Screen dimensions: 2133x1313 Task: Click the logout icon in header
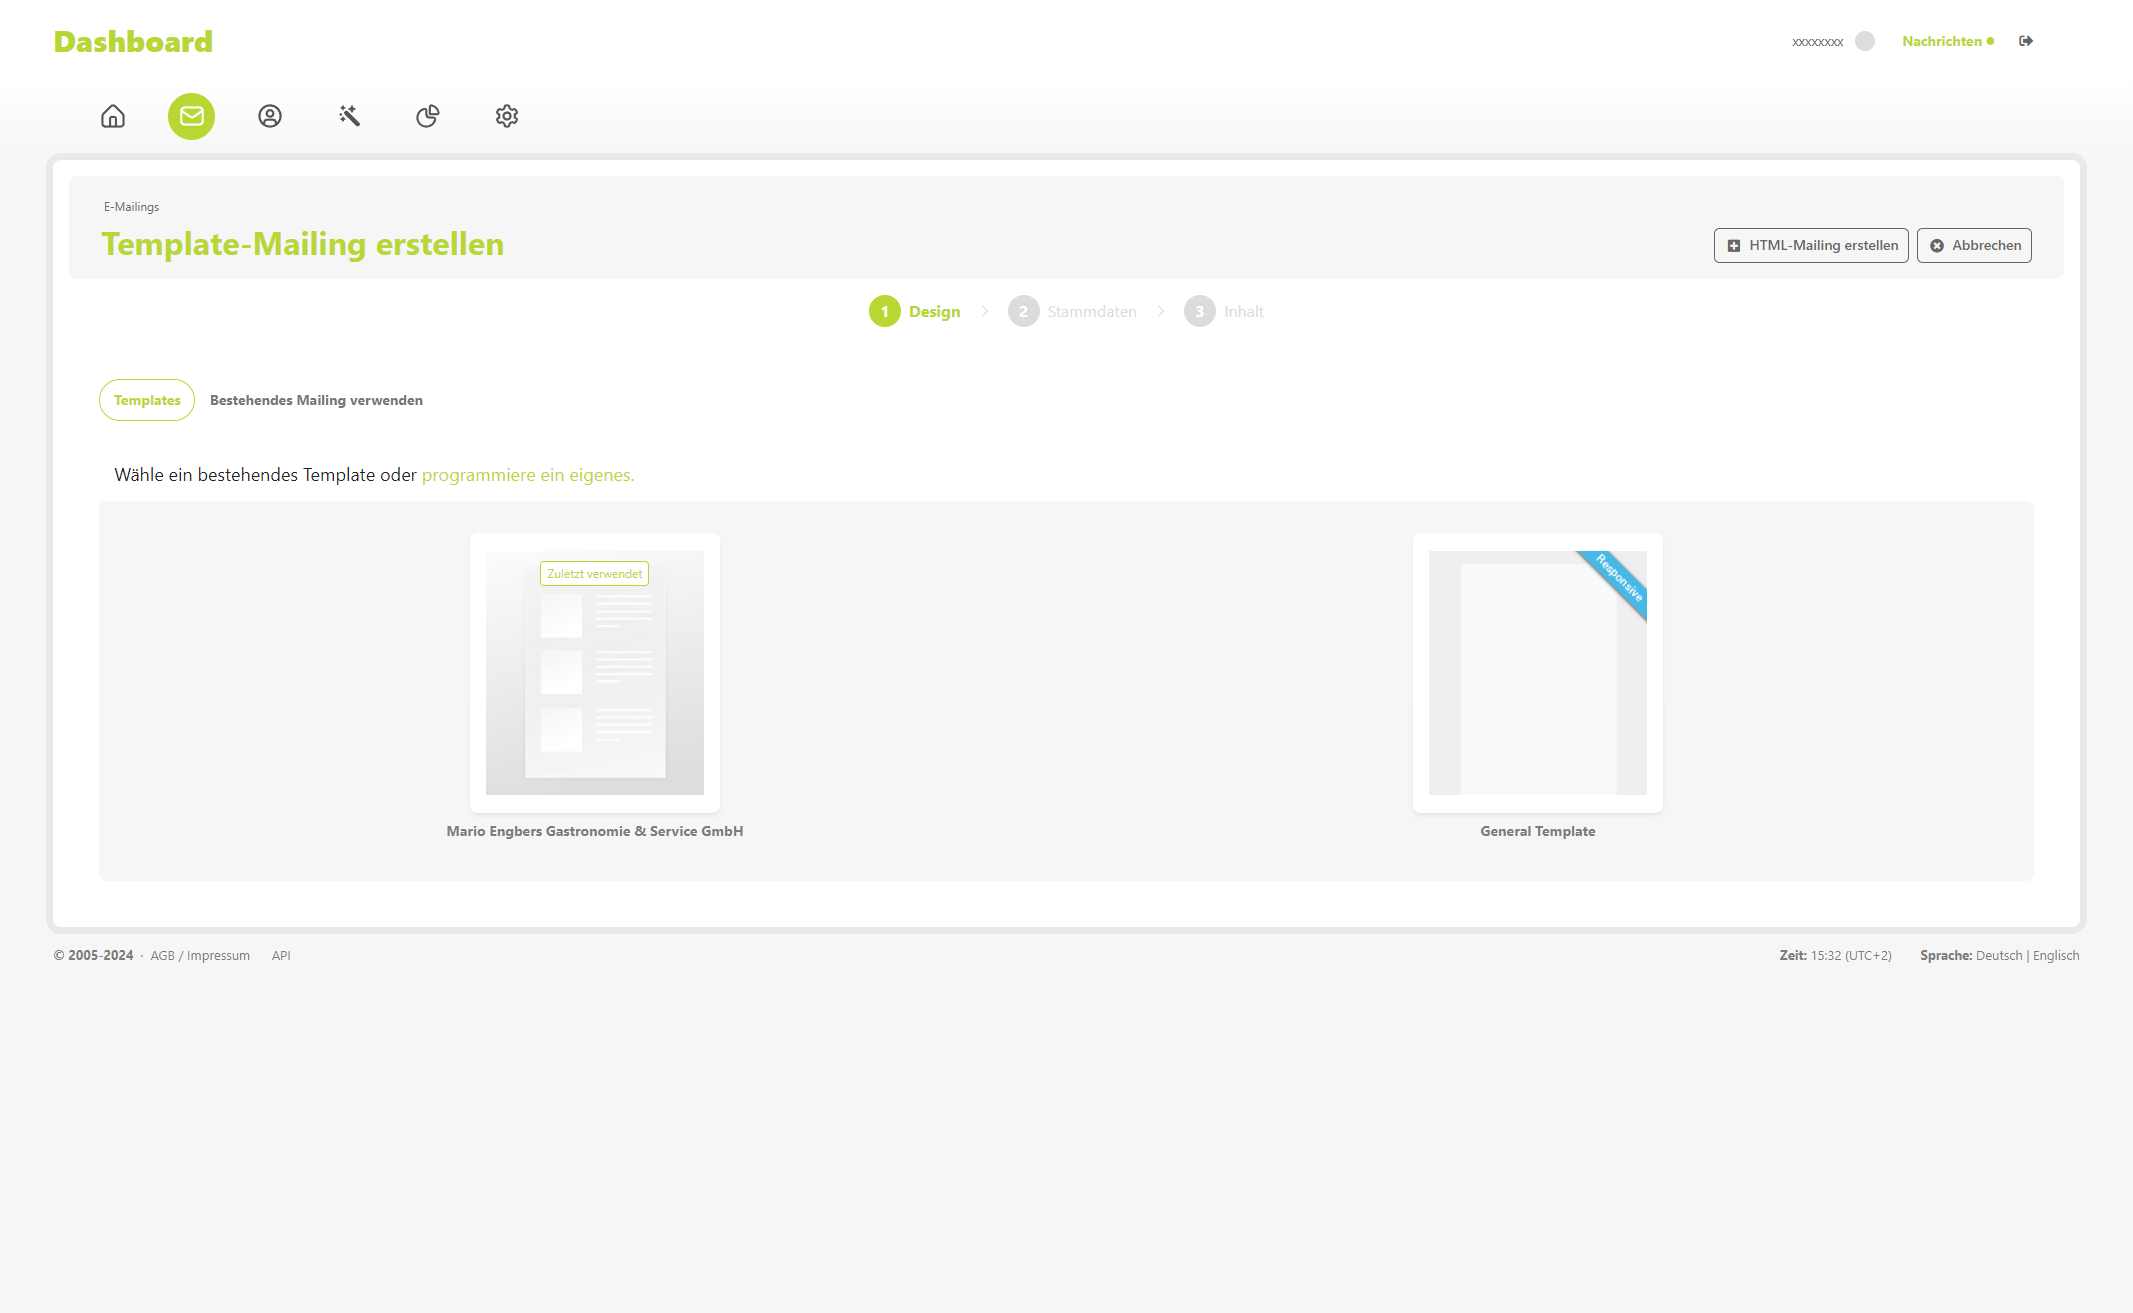pos(2026,41)
